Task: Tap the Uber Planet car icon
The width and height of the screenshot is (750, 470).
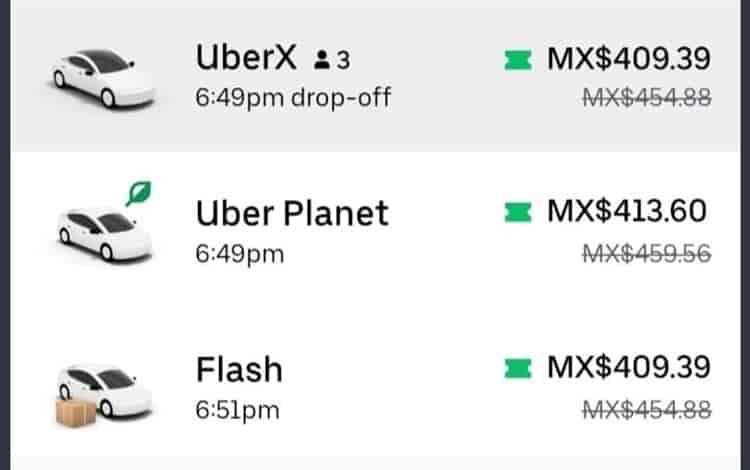Action: coord(104,233)
